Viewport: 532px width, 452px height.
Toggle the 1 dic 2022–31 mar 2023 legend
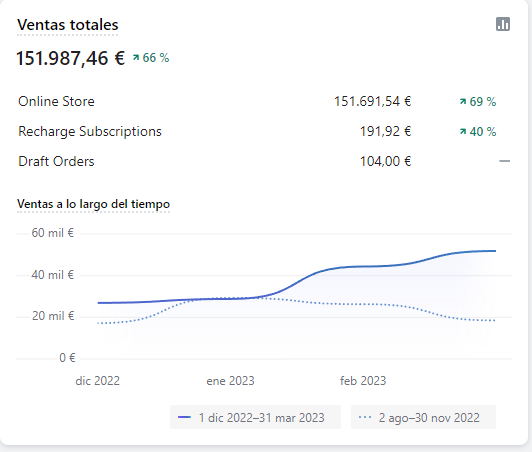(x=255, y=417)
